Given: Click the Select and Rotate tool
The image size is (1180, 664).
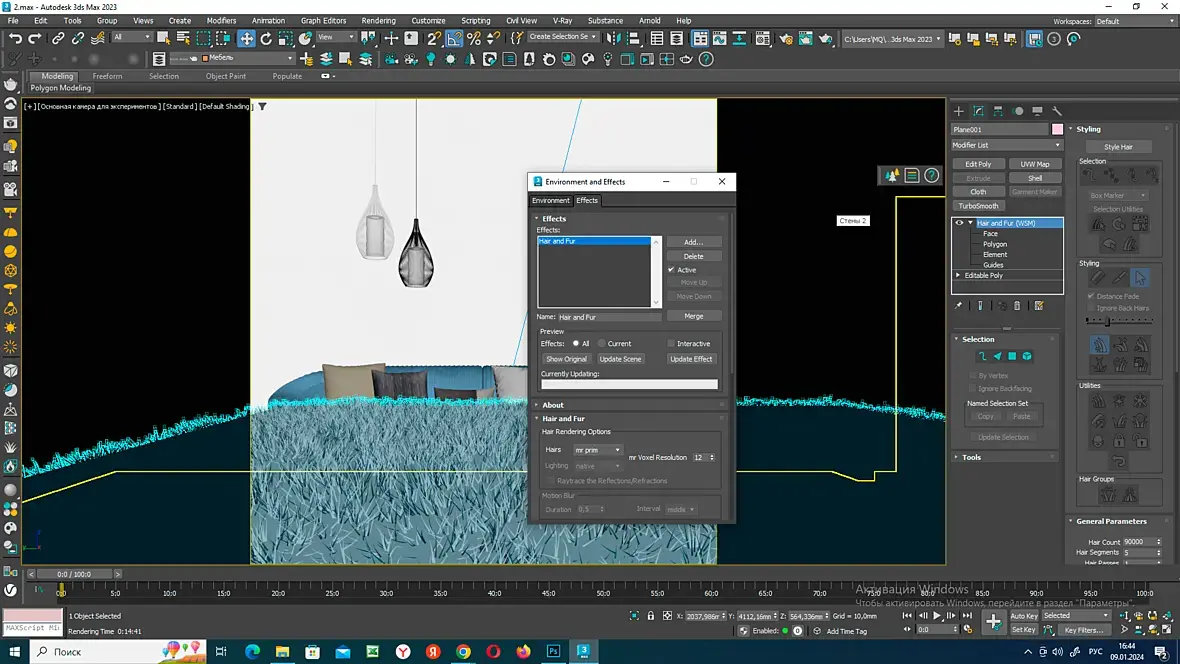Looking at the screenshot, I should click(266, 38).
